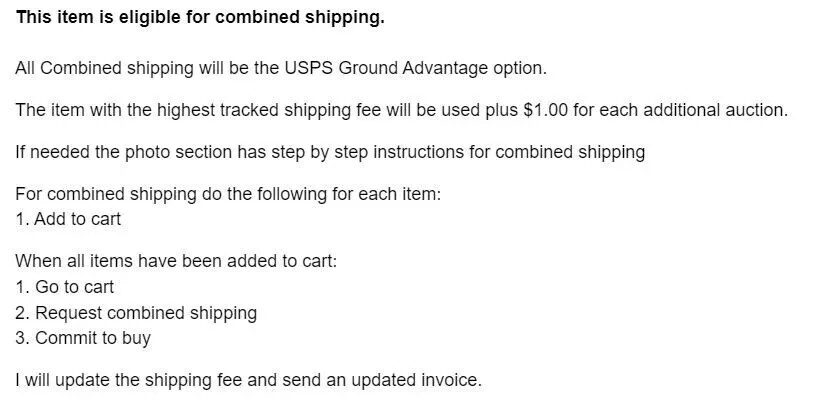Click the line "When all items have been added"
813x411 pixels.
176,261
